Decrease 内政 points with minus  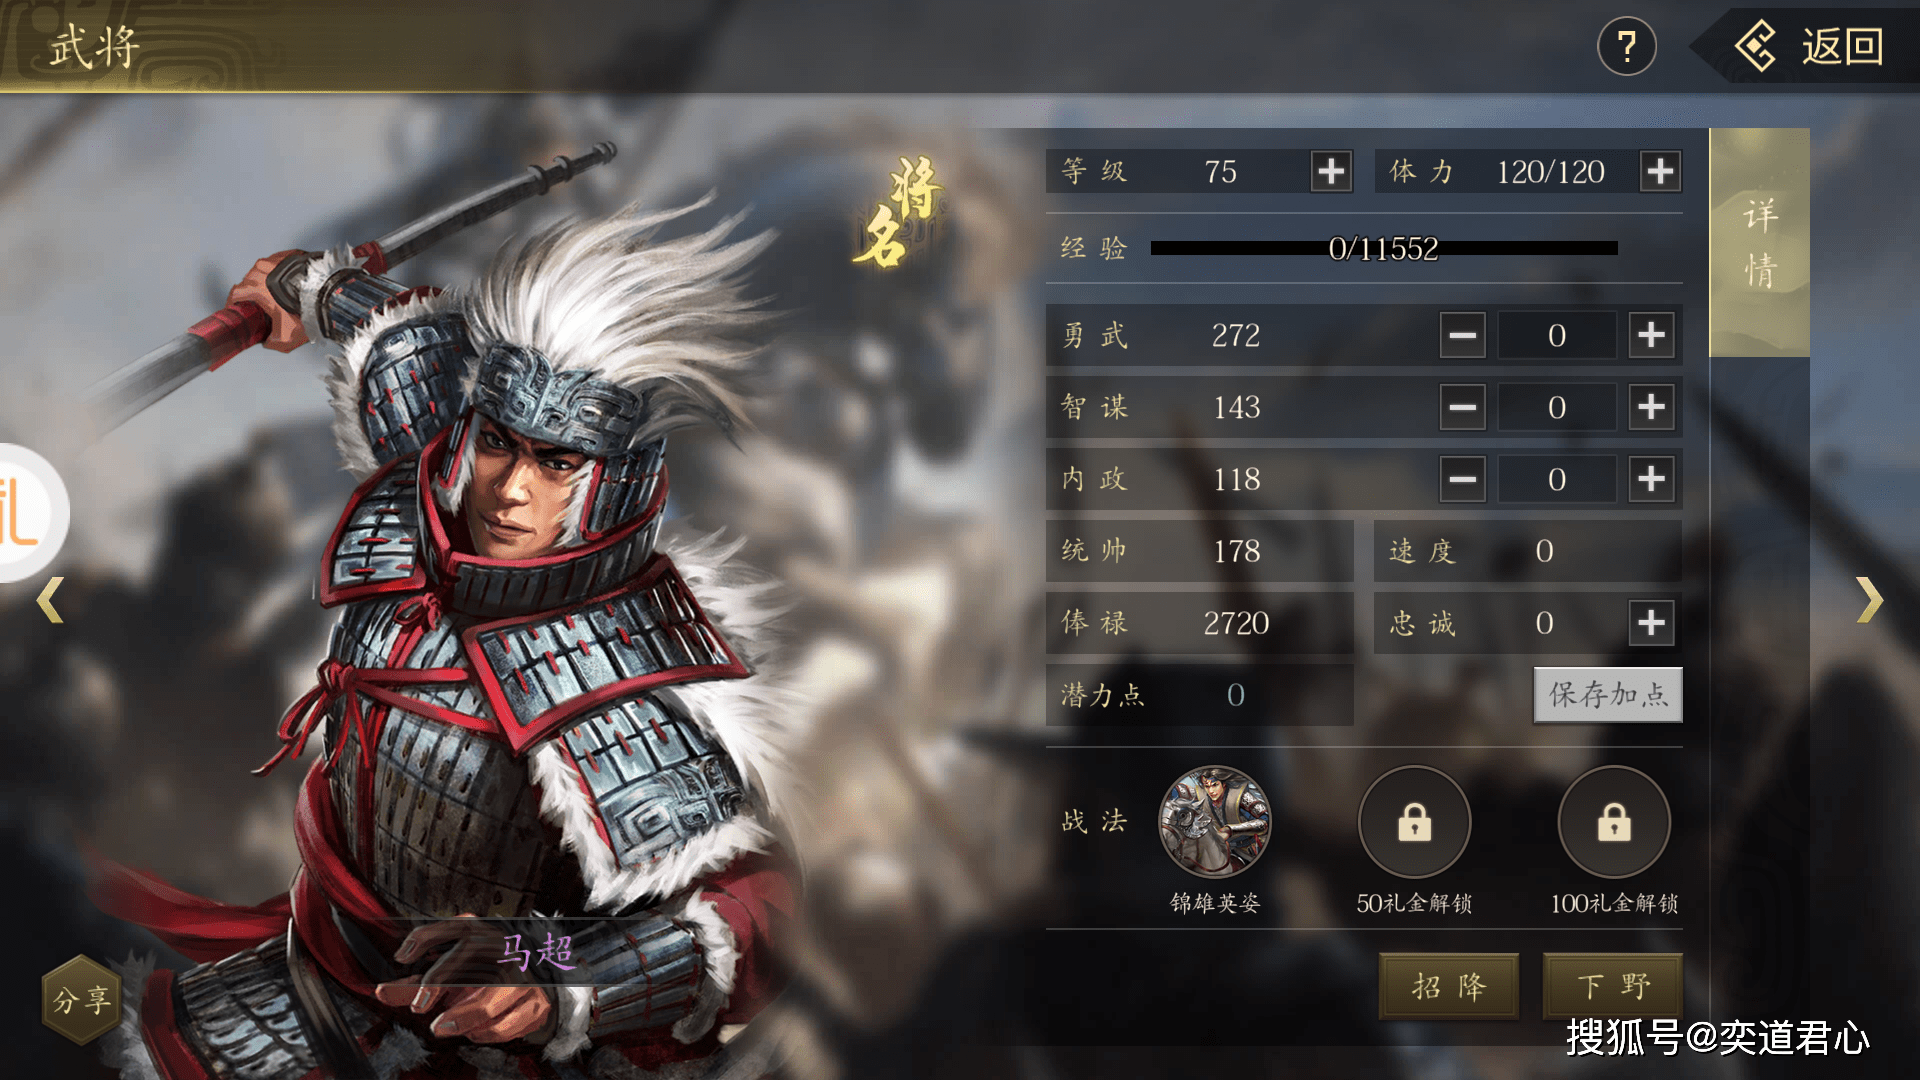click(1462, 479)
